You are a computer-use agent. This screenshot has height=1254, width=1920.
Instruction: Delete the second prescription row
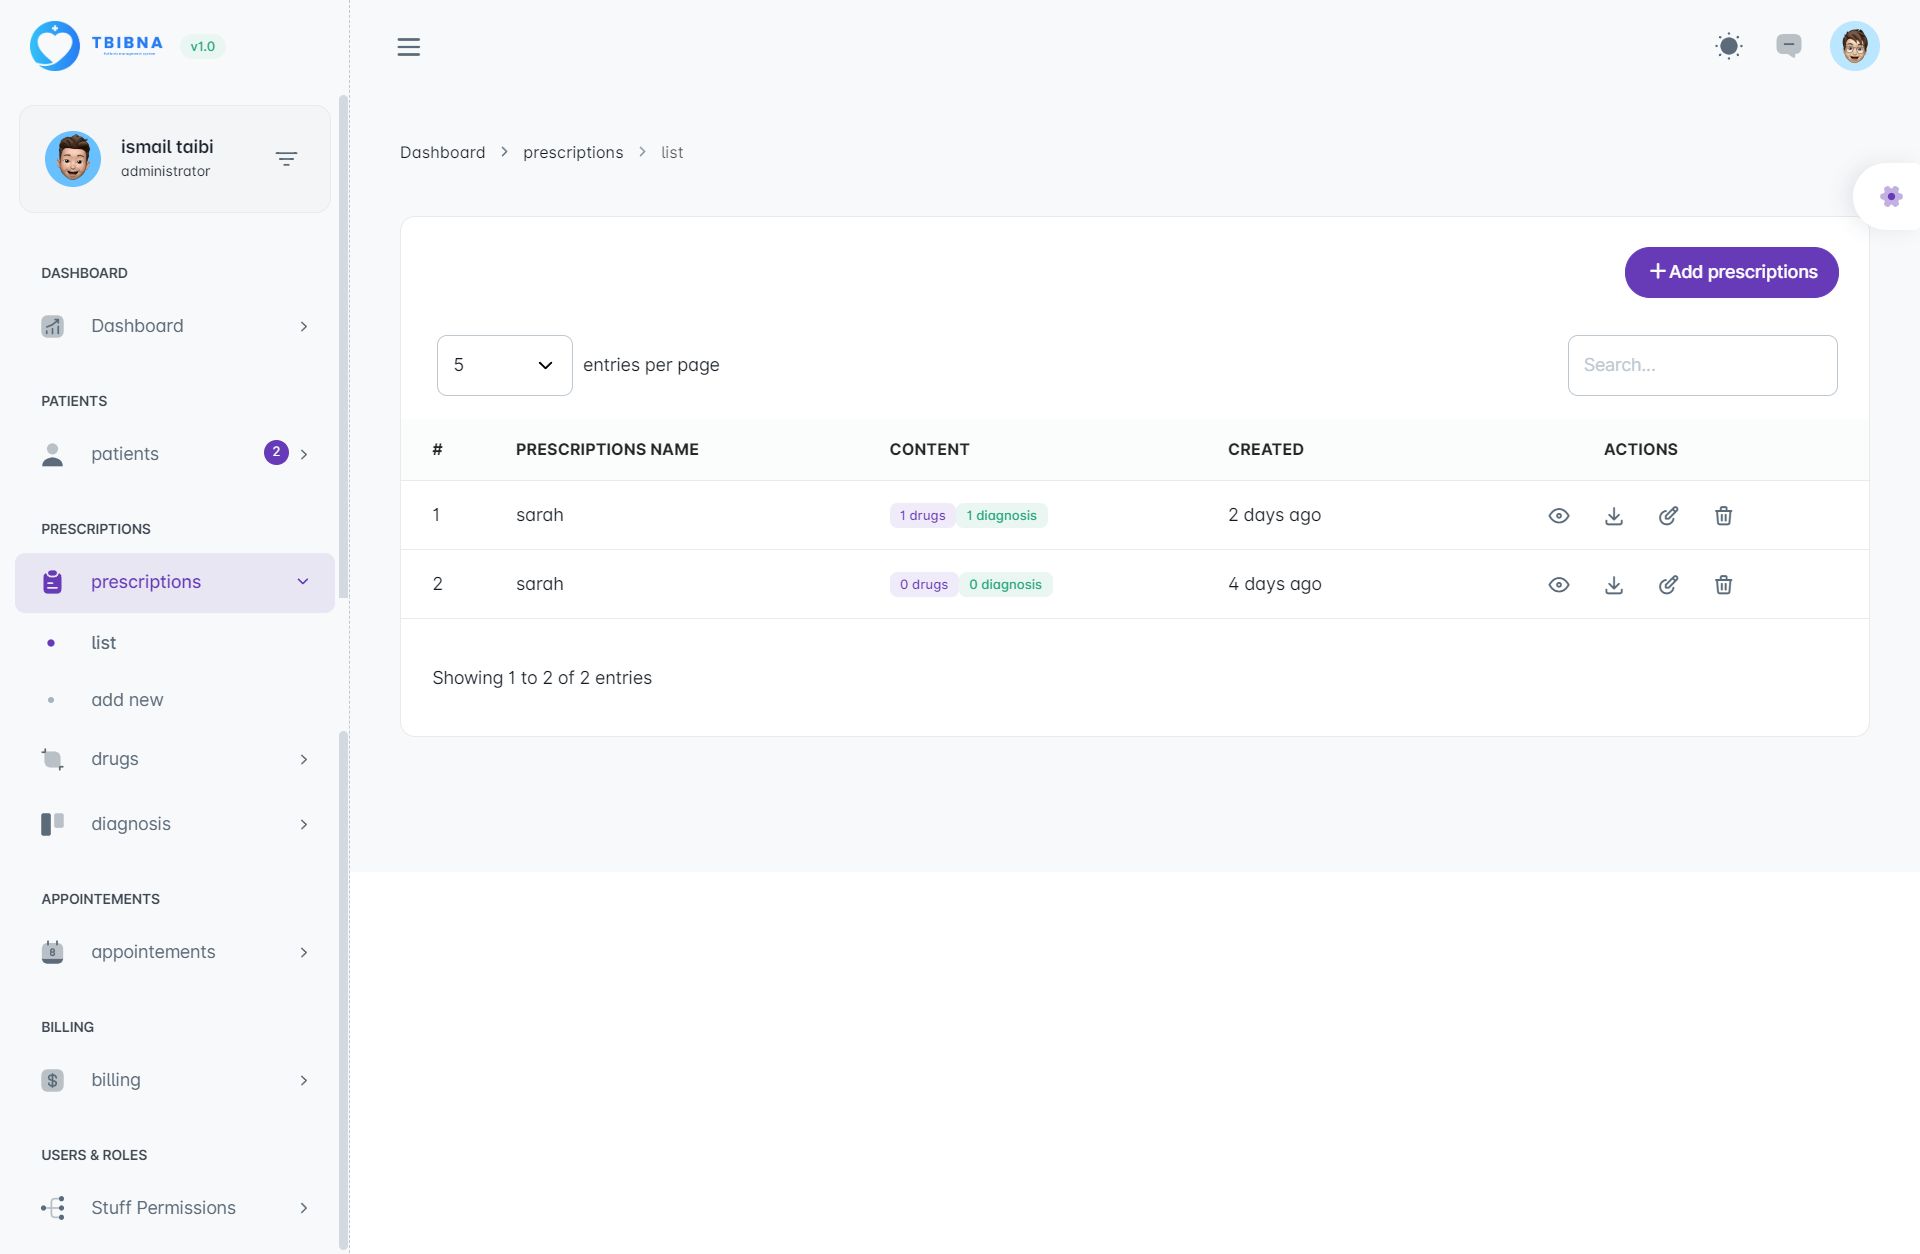pos(1723,585)
